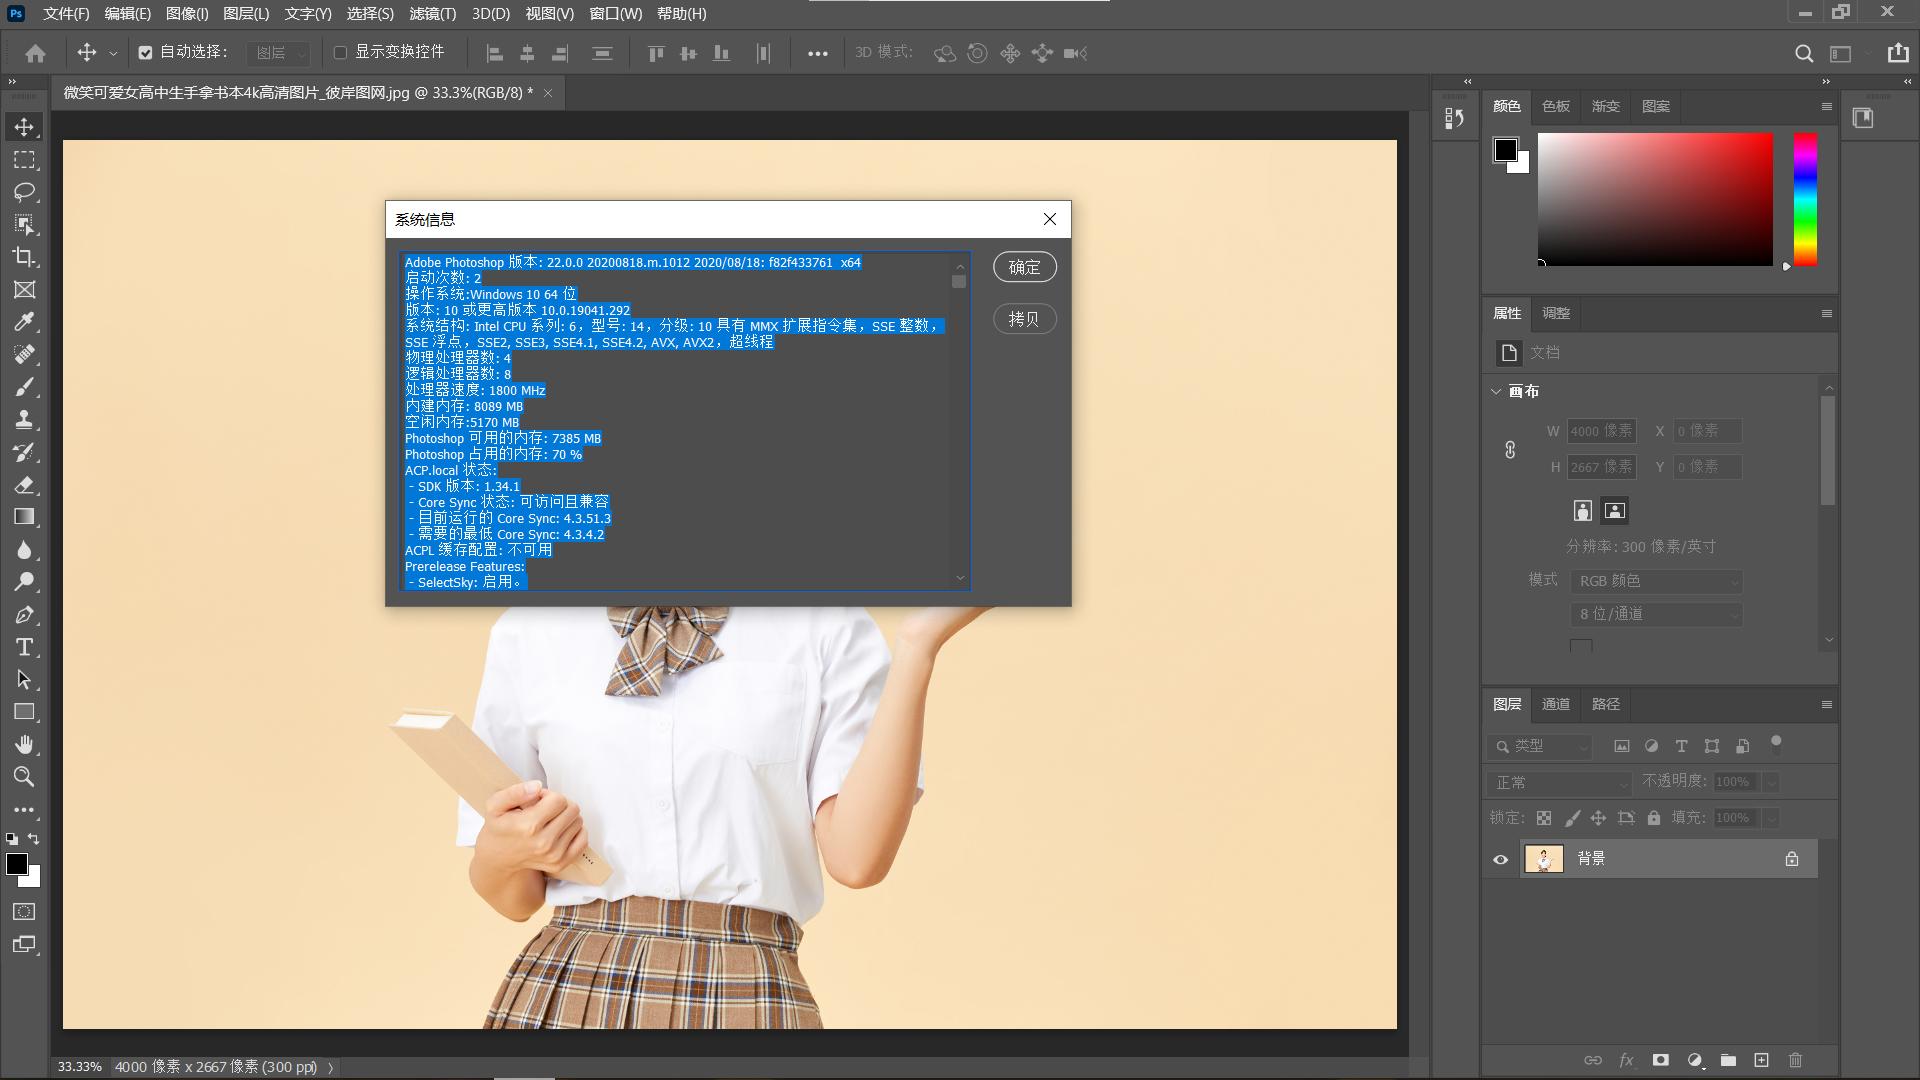Select the Move tool

[x=24, y=126]
